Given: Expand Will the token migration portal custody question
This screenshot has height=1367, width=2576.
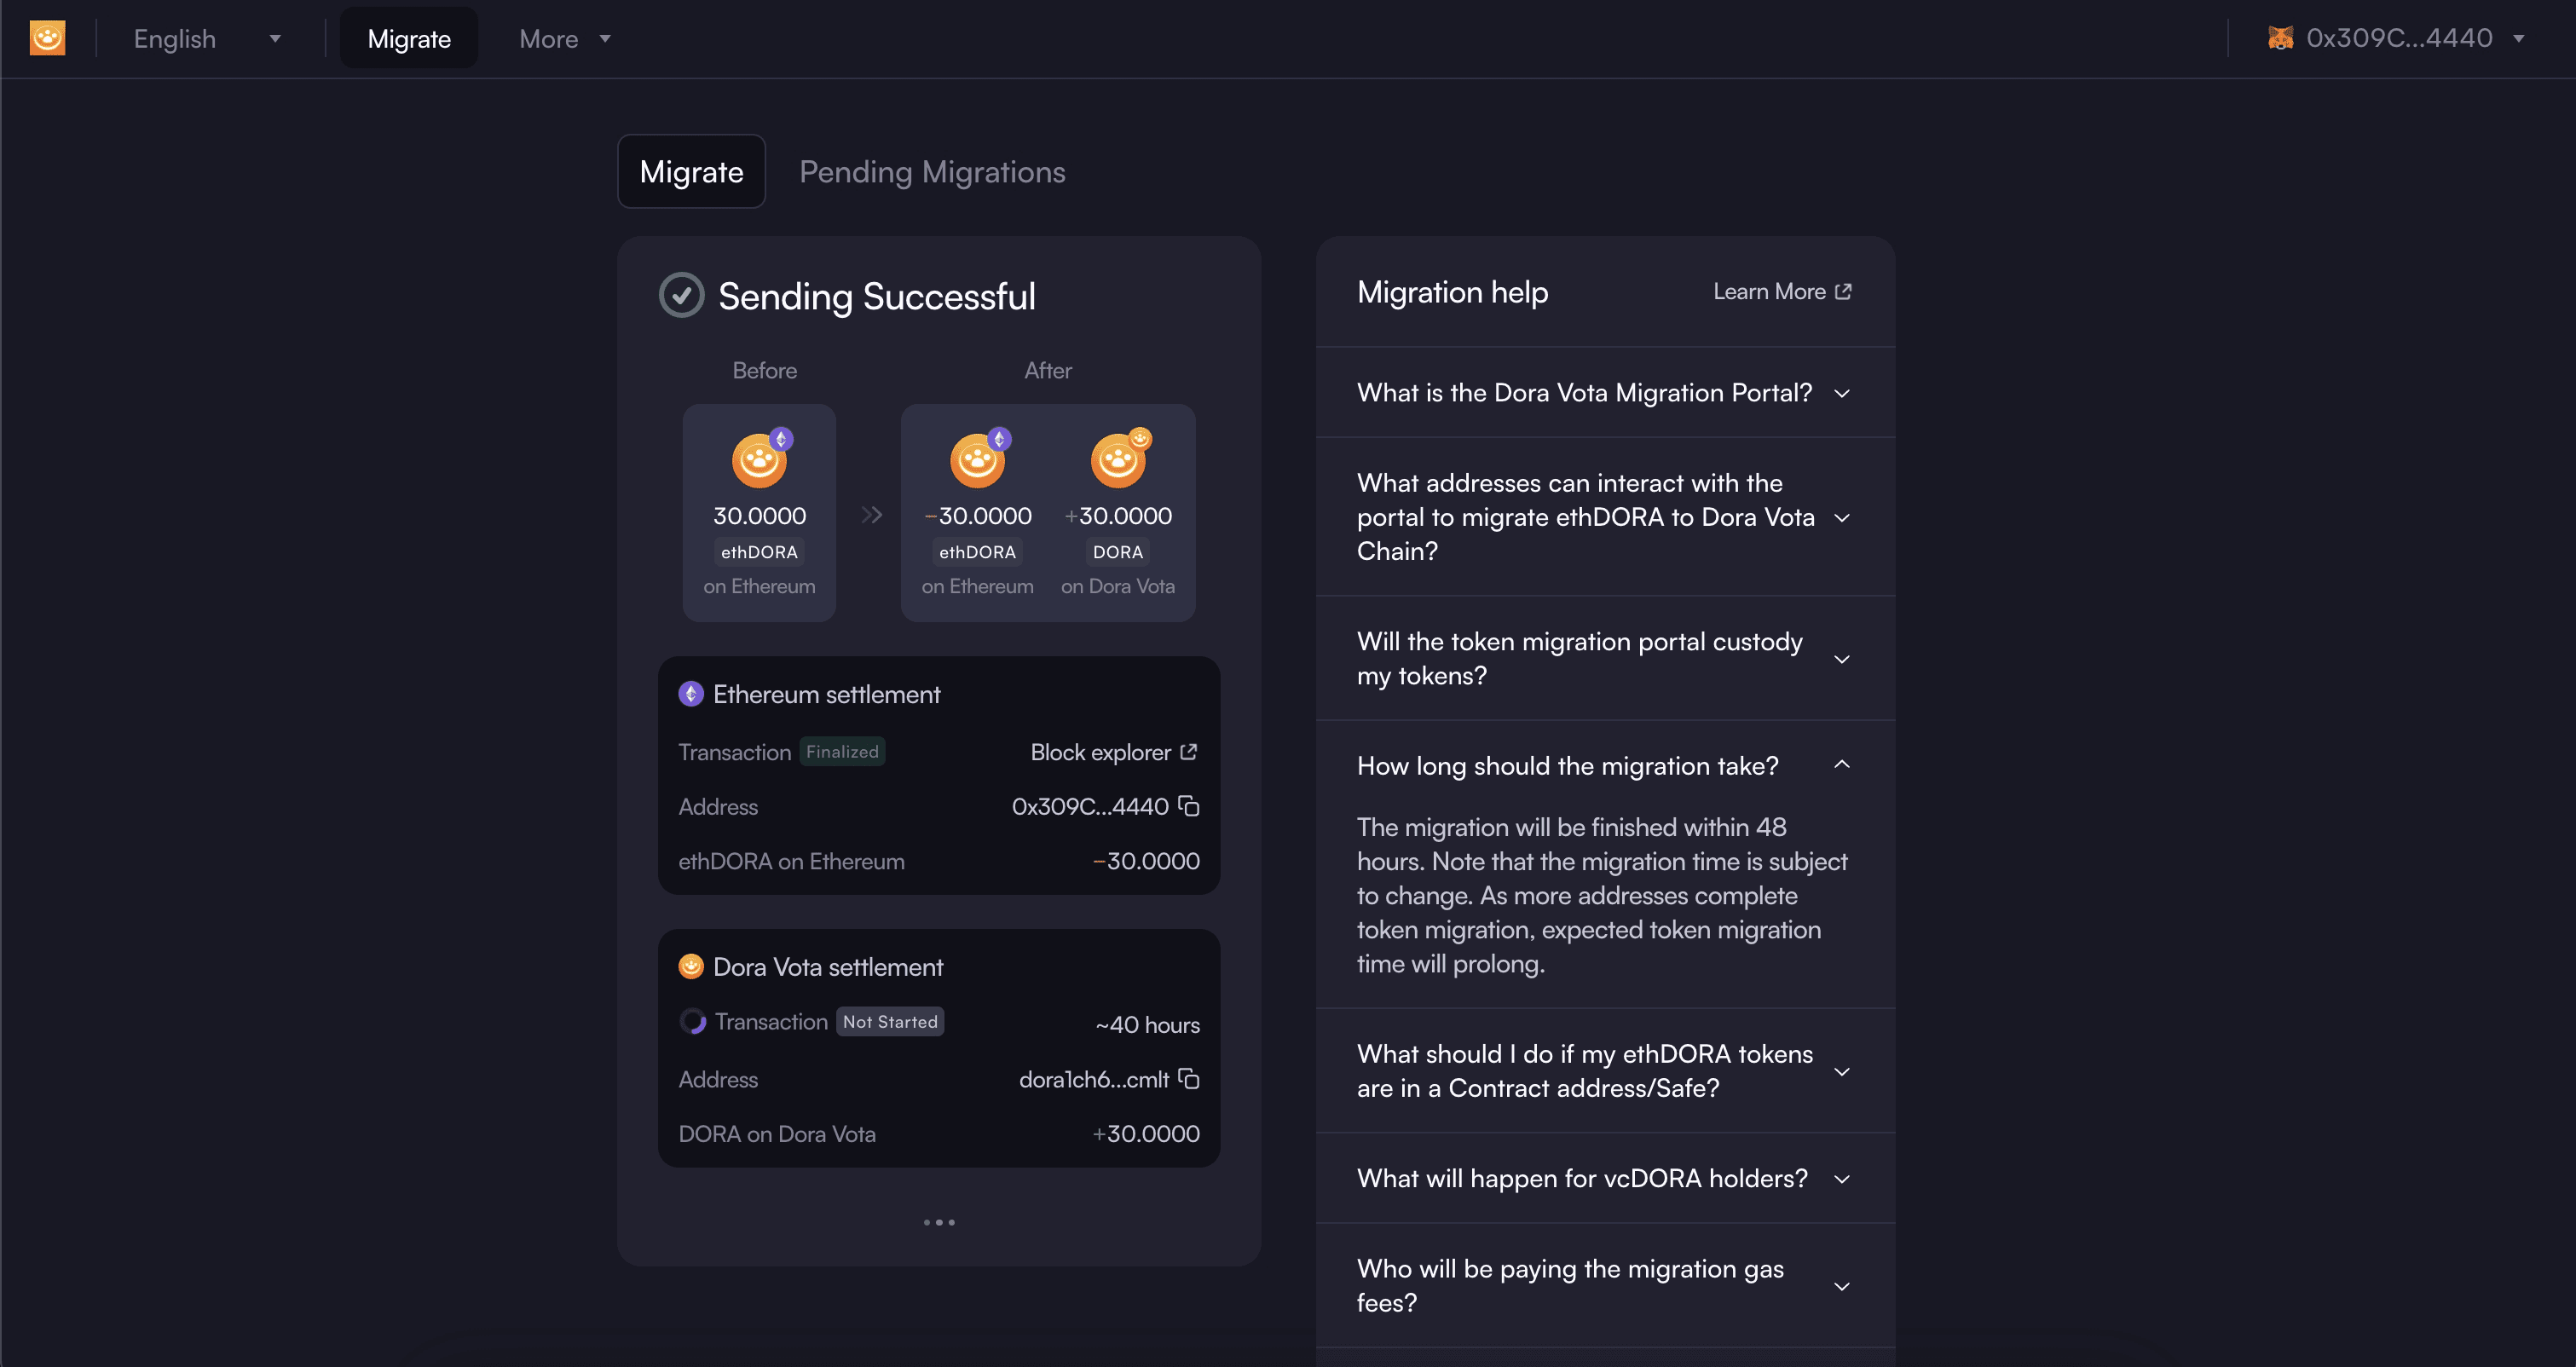Looking at the screenshot, I should 1605,658.
